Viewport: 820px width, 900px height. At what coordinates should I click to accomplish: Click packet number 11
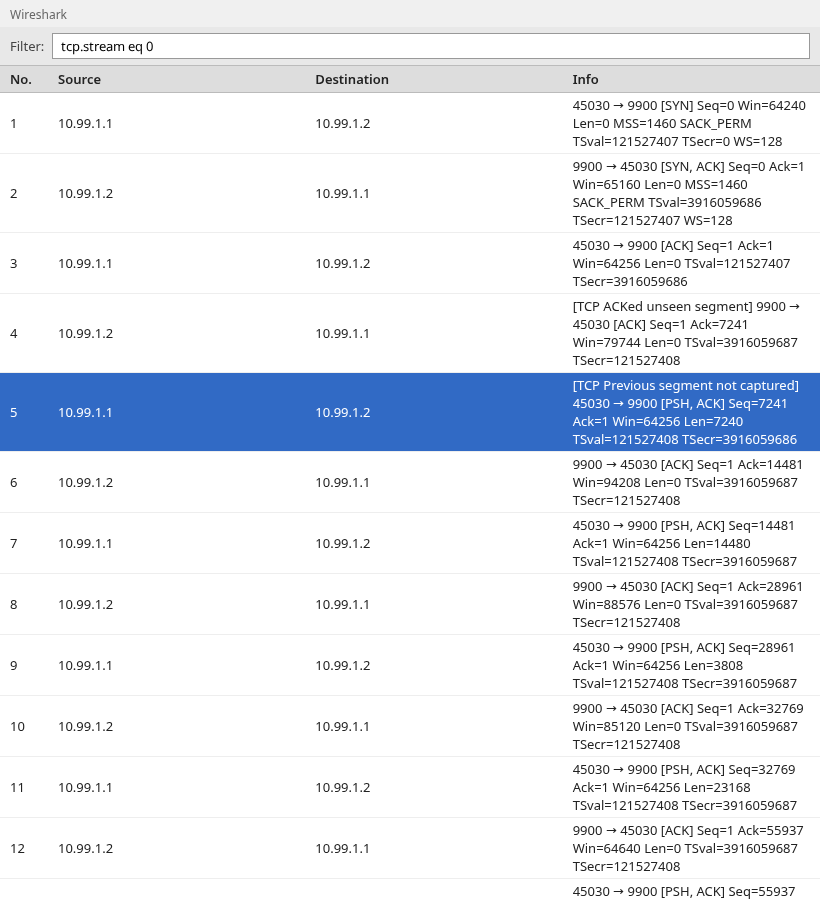coord(17,788)
